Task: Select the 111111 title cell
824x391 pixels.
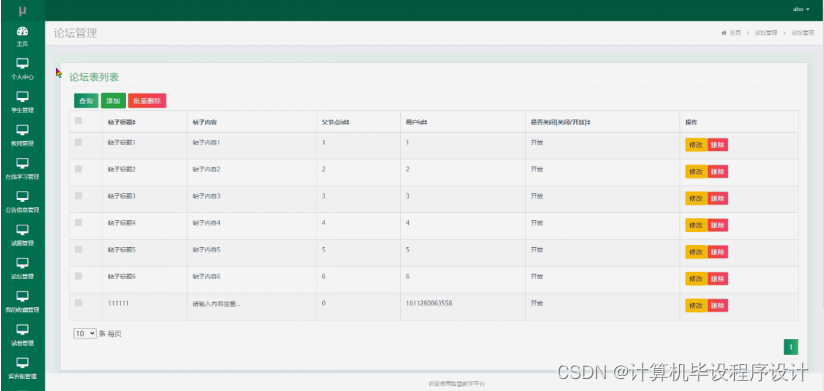Action: [118, 303]
